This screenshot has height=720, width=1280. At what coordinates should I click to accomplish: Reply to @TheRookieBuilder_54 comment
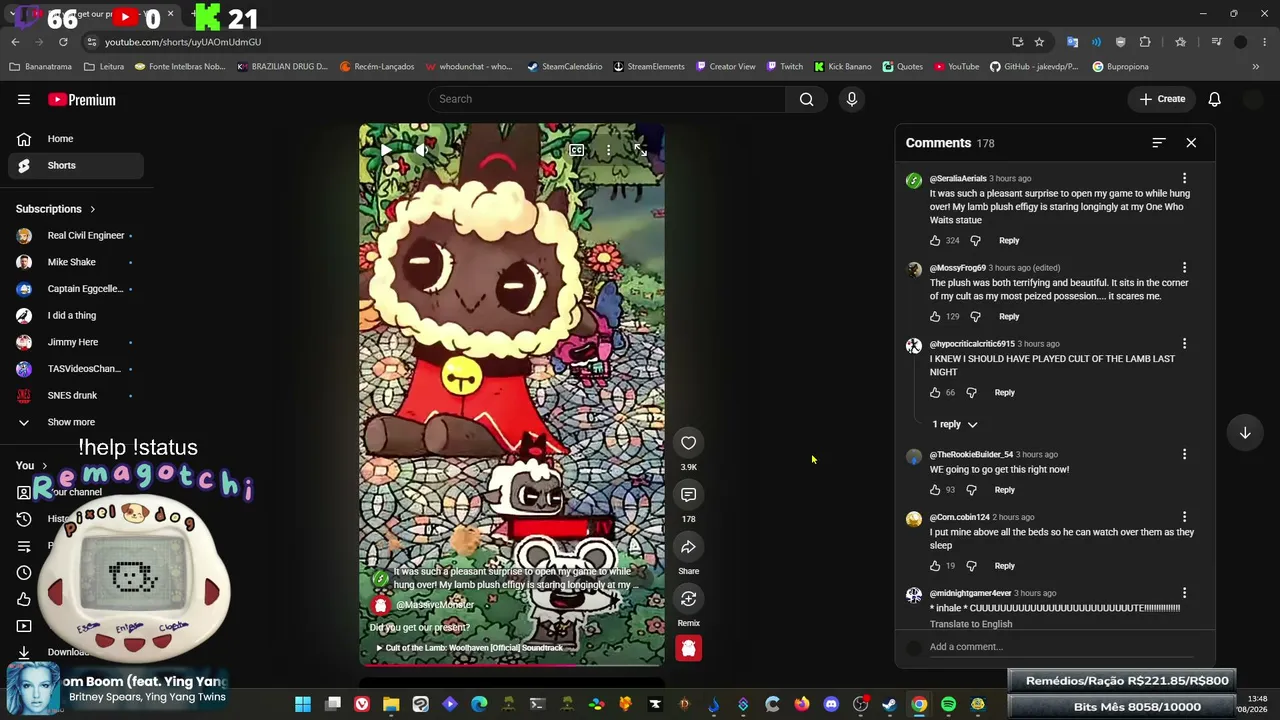[1004, 490]
